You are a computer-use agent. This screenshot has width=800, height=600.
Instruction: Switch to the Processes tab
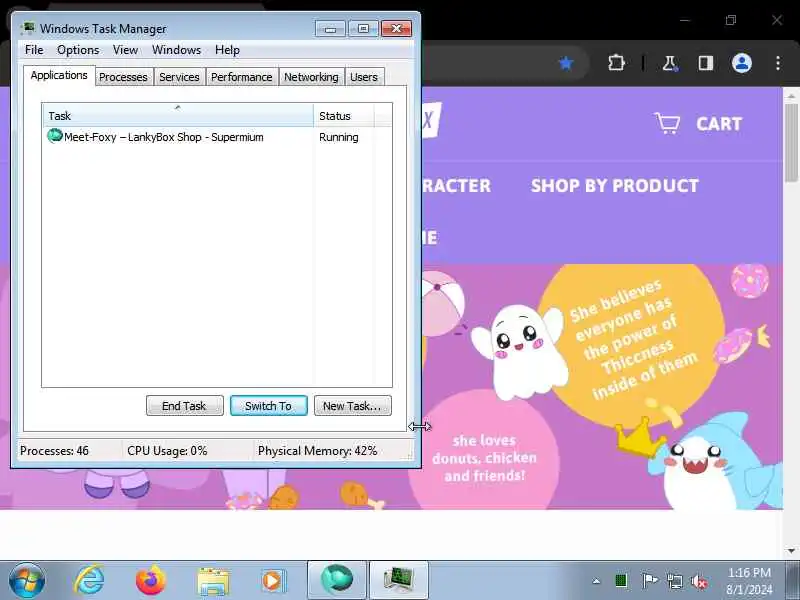point(123,77)
